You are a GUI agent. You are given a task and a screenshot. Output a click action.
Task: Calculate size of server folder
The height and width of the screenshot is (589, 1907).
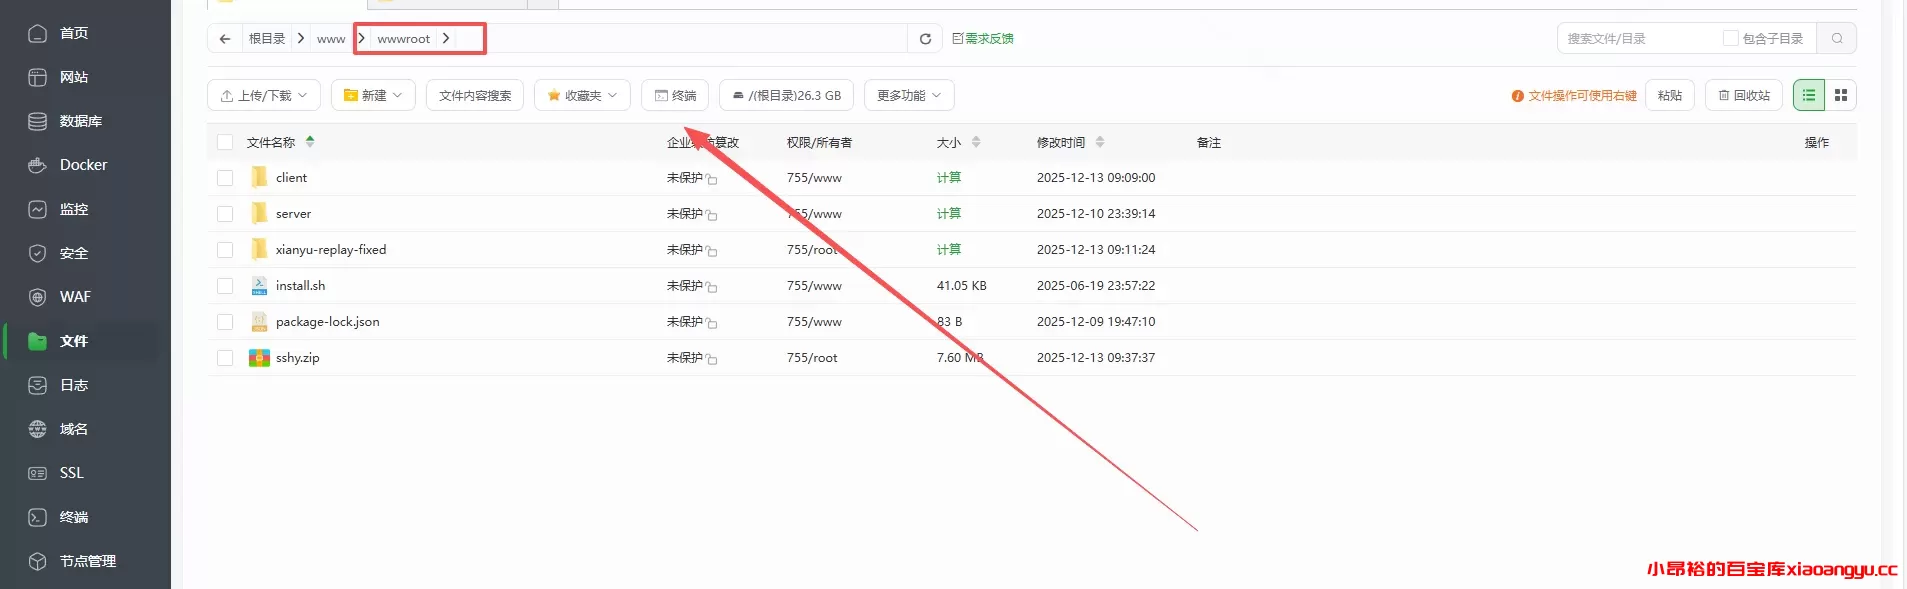pyautogui.click(x=949, y=213)
